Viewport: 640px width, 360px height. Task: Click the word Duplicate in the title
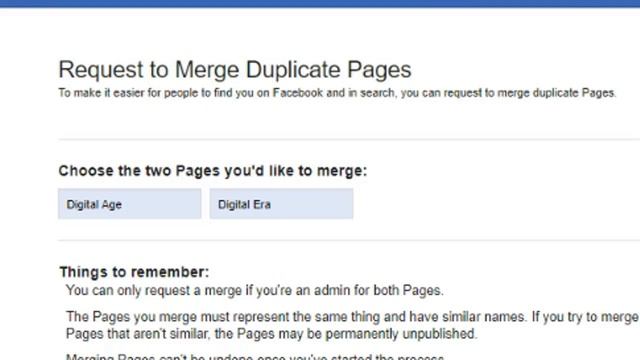pyautogui.click(x=293, y=69)
